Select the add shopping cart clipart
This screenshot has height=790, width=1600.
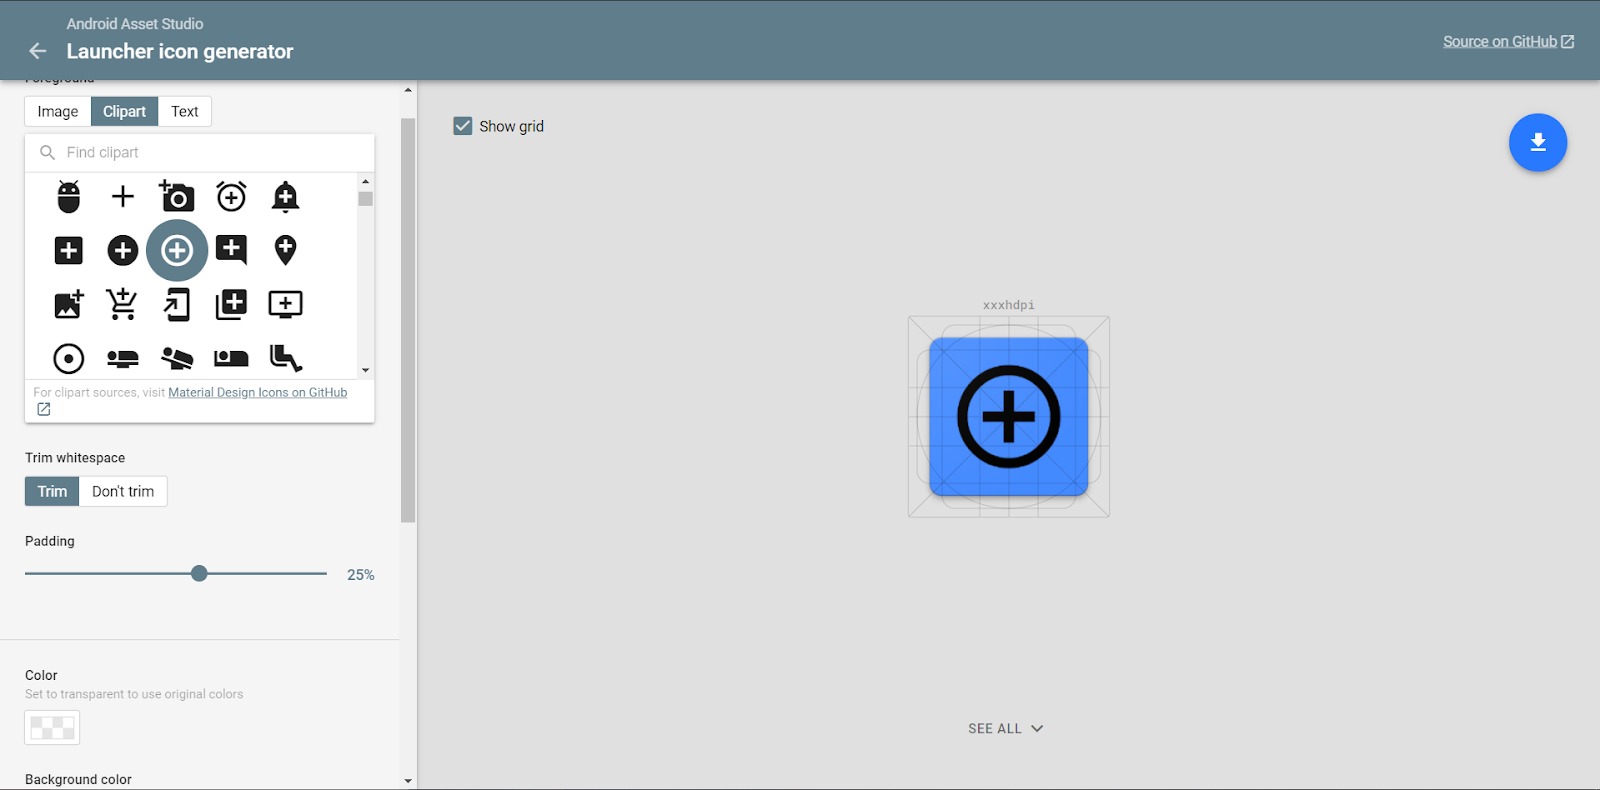tap(123, 304)
